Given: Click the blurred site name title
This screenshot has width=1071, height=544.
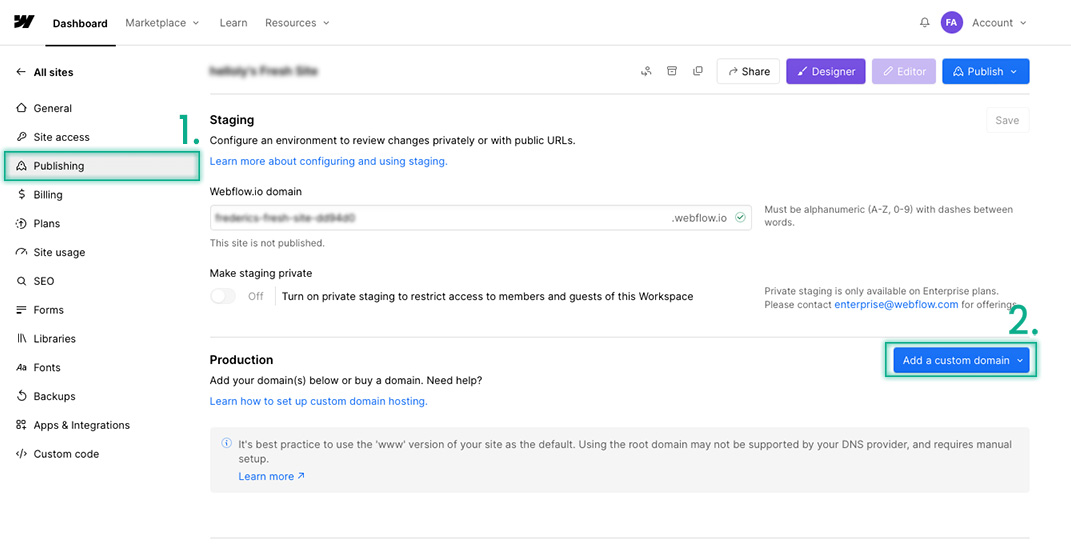Looking at the screenshot, I should [x=264, y=71].
